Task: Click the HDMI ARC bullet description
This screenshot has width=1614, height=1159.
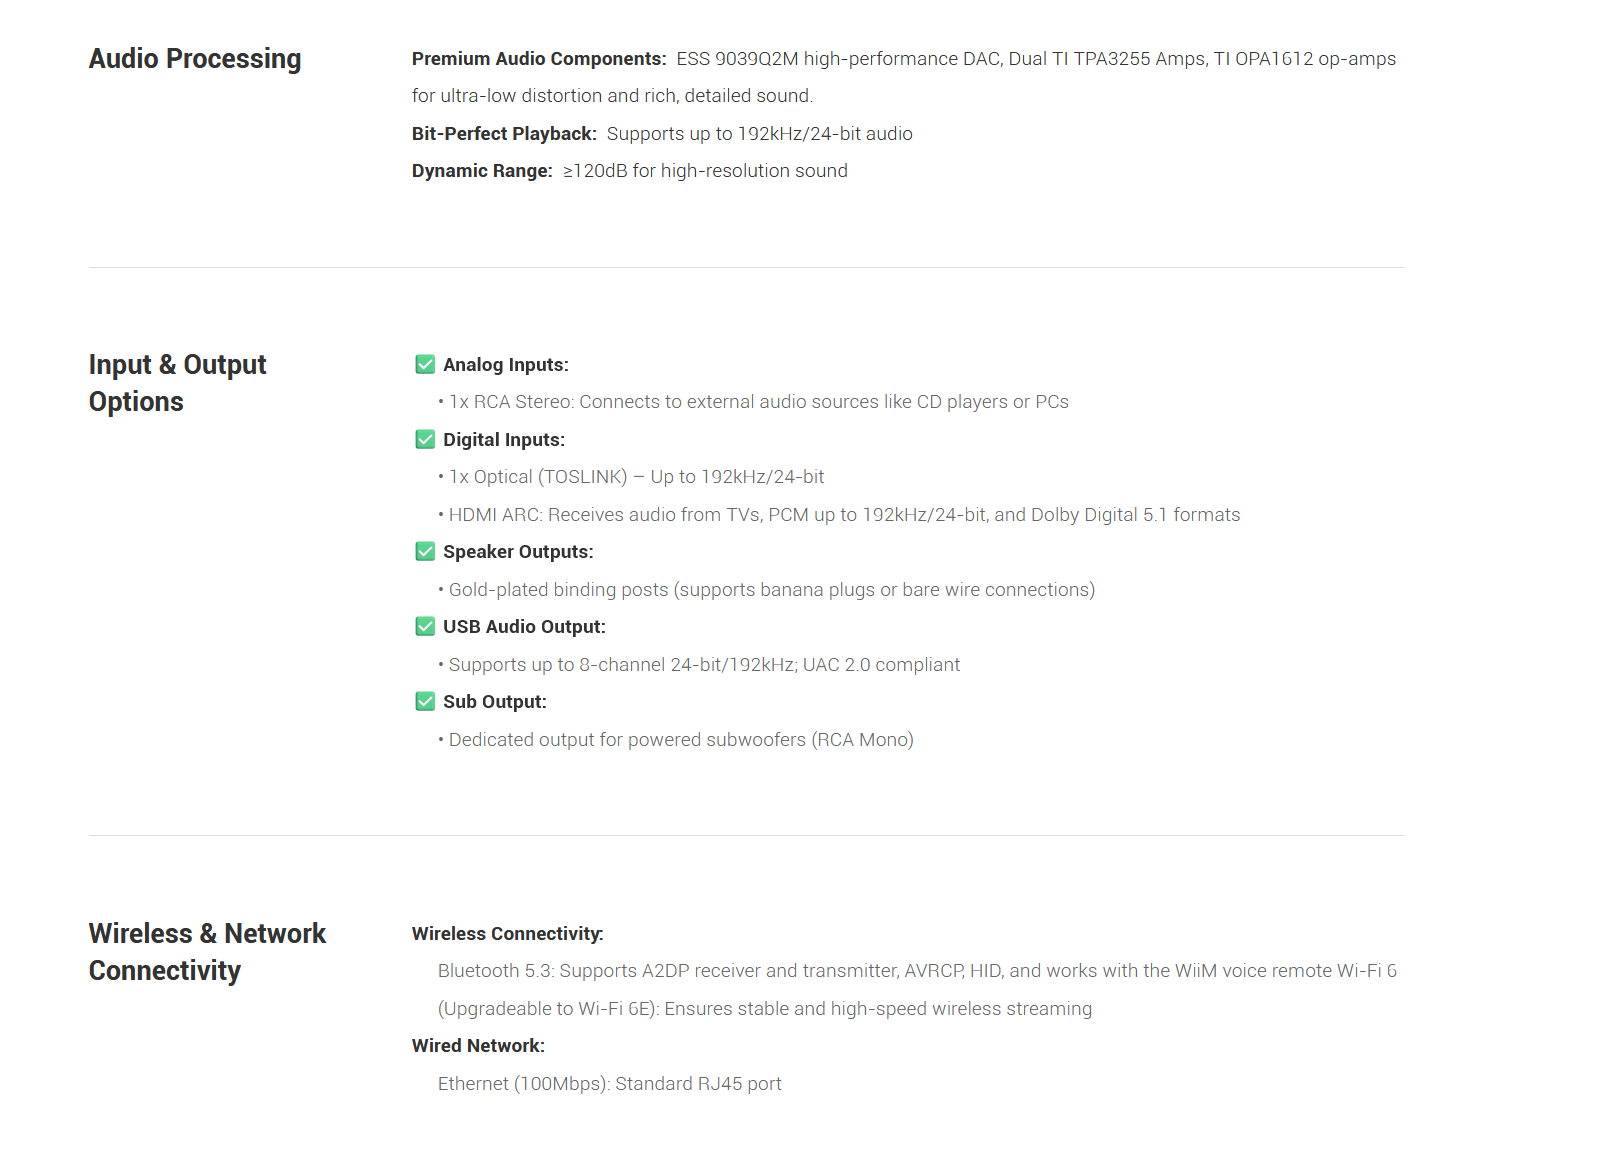Action: coord(844,515)
